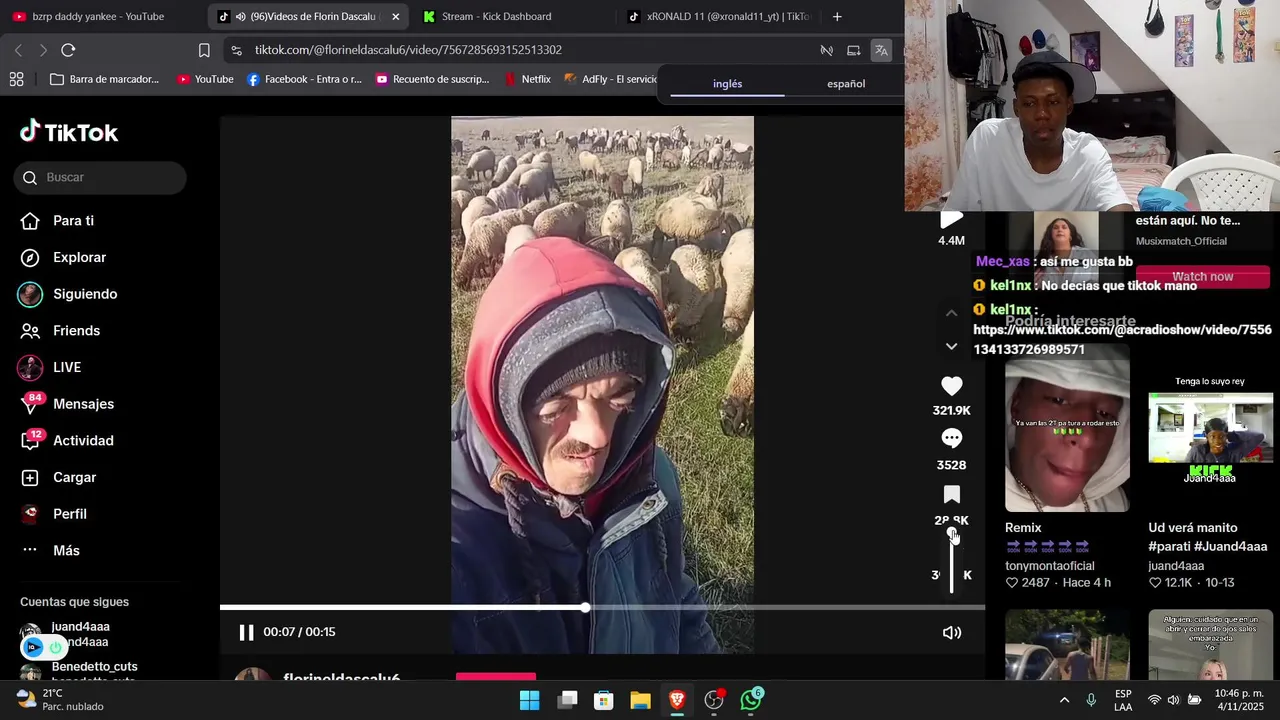Open a new browser tab
Screen dimensions: 1280x720
[837, 16]
